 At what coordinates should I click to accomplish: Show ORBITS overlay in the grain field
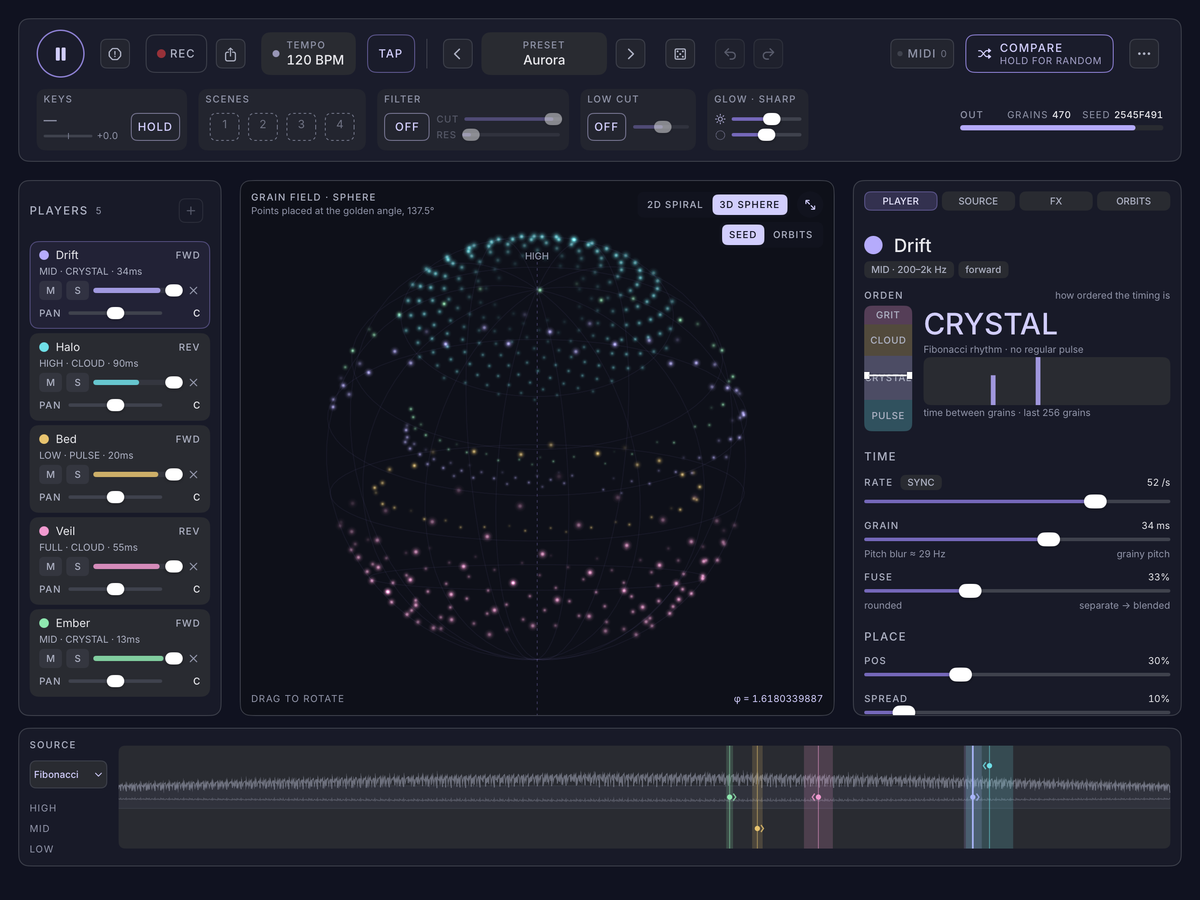(793, 235)
